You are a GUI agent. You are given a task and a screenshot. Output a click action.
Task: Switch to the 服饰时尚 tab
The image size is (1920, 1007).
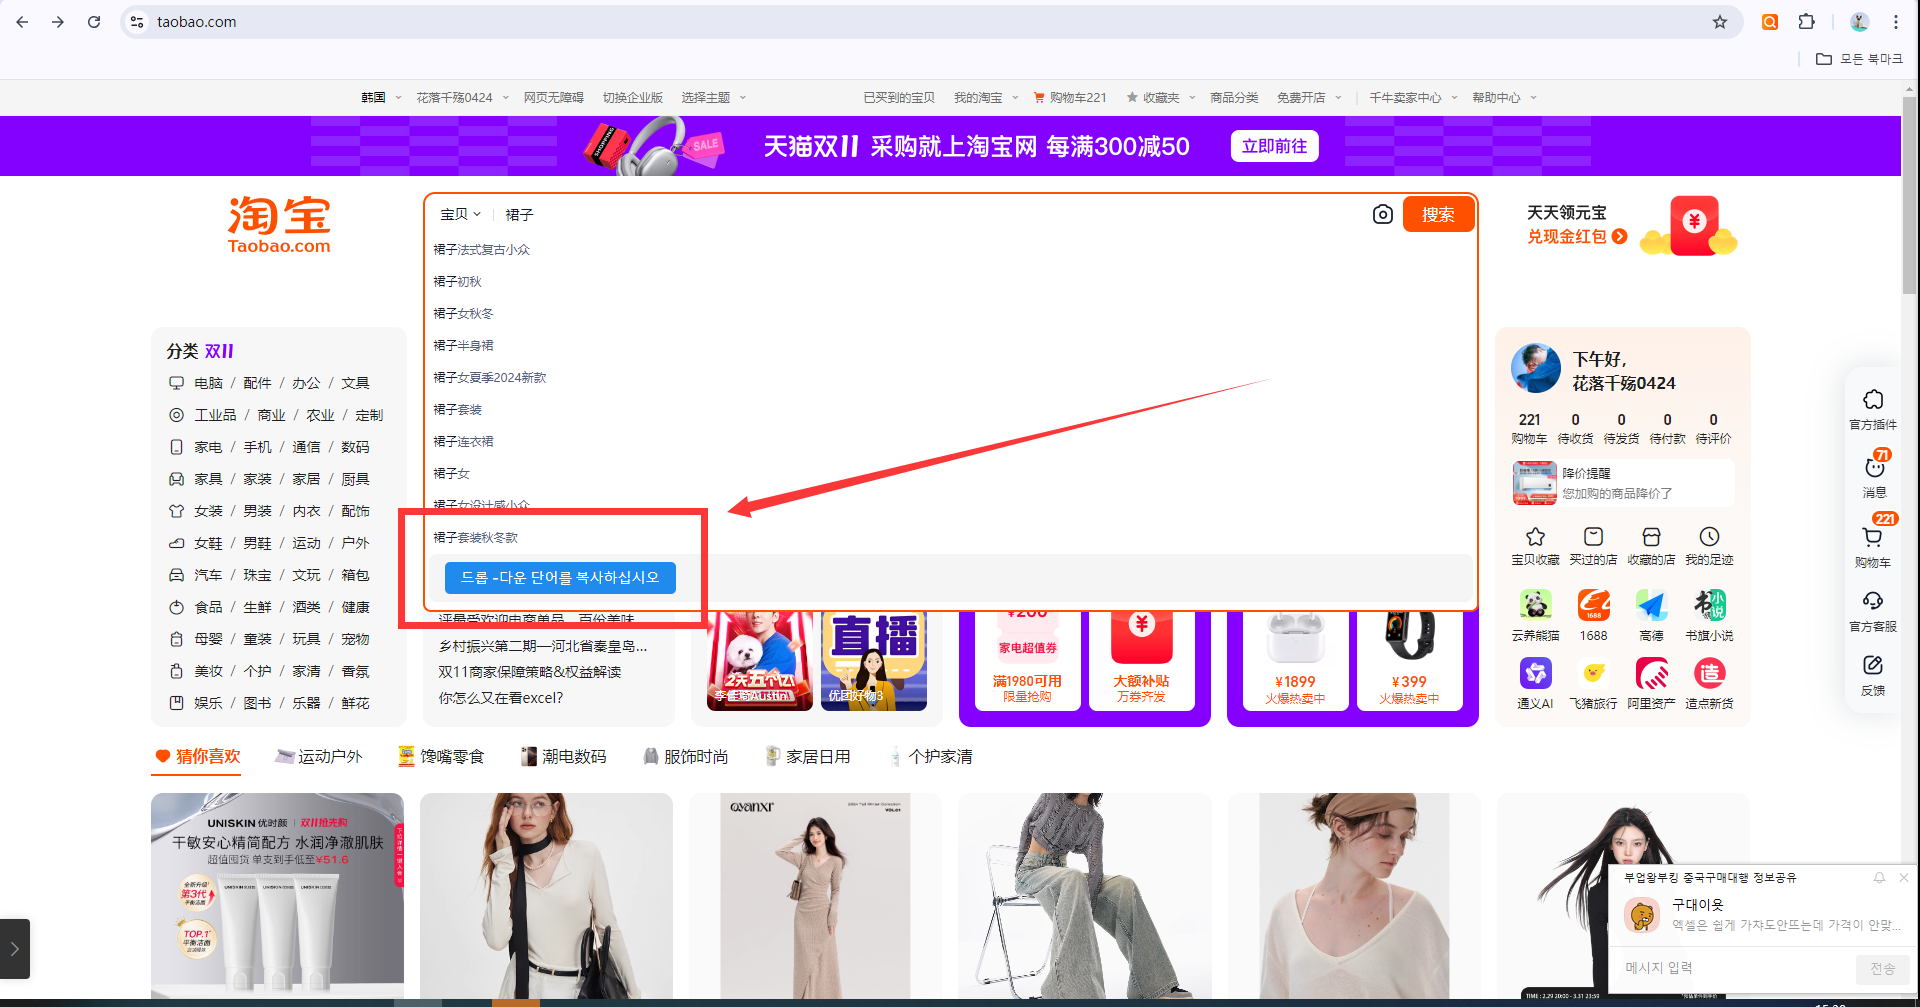tap(685, 756)
